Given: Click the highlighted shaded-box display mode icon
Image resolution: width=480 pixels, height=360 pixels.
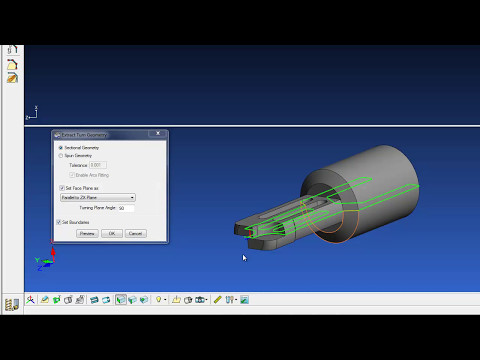Looking at the screenshot, I should pos(121,300).
